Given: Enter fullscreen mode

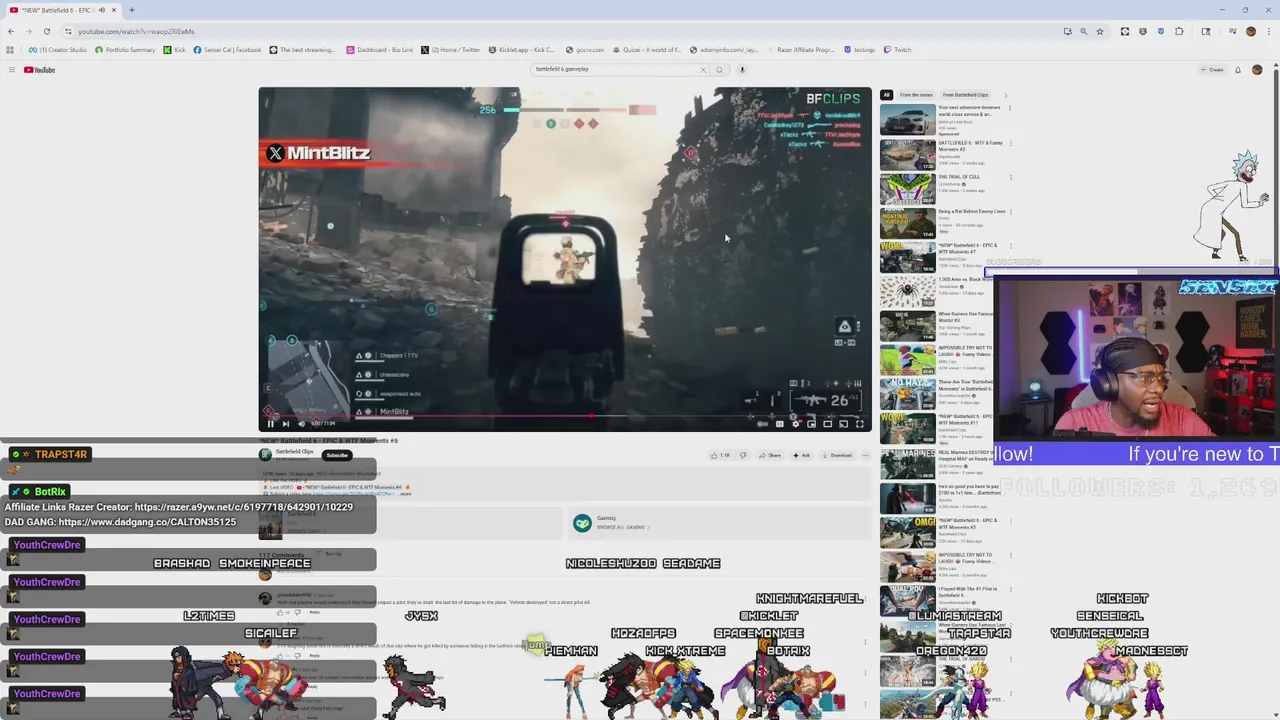Looking at the screenshot, I should [860, 424].
